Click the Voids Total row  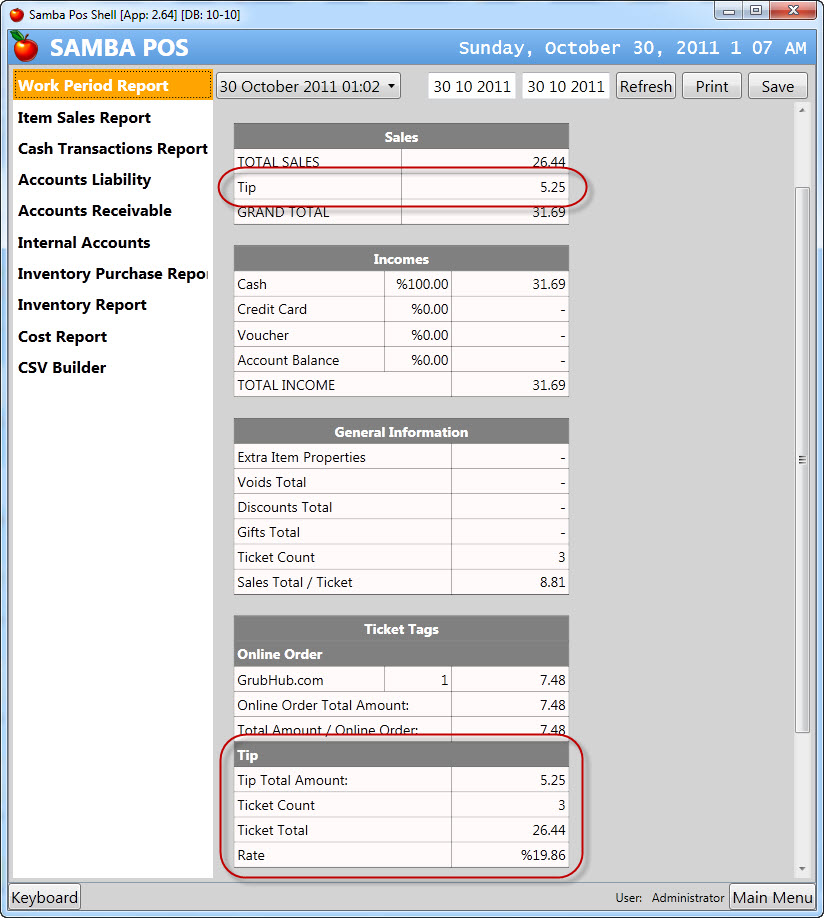click(401, 482)
